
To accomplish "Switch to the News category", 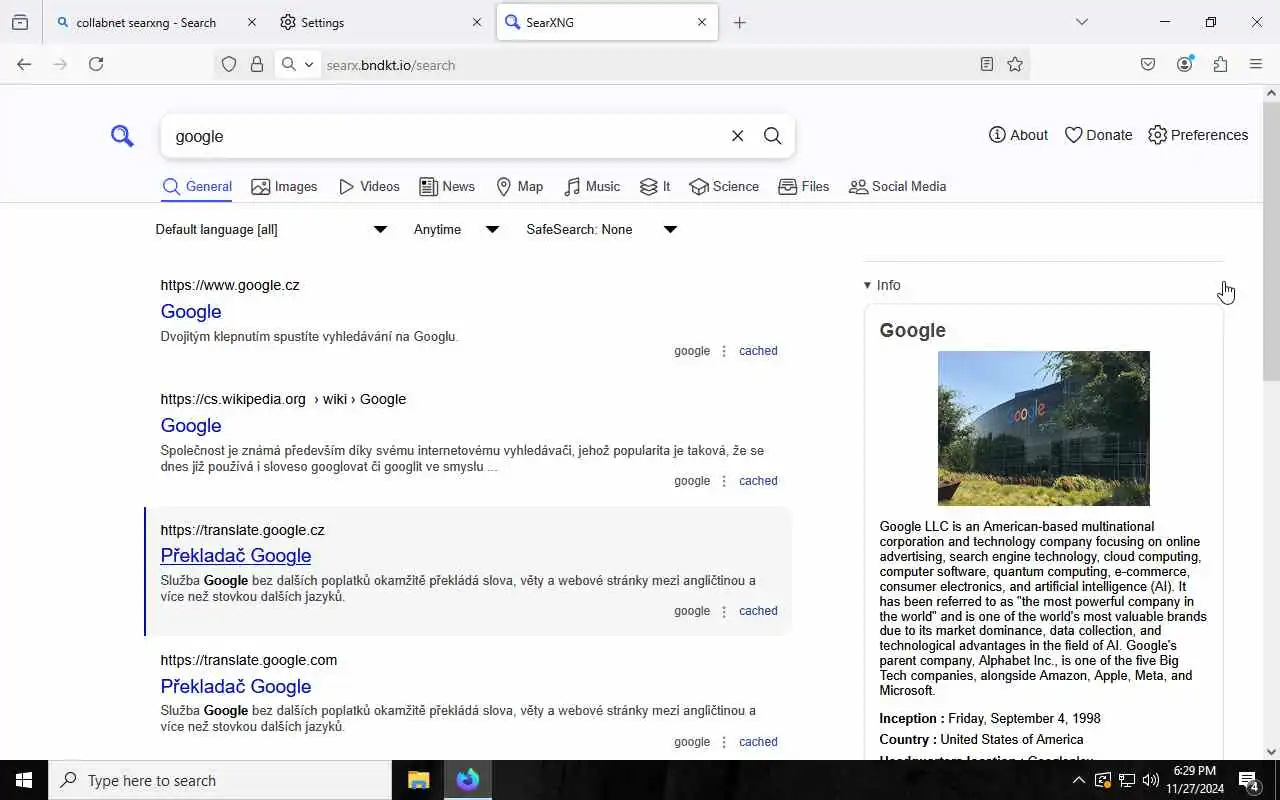I will [x=447, y=187].
